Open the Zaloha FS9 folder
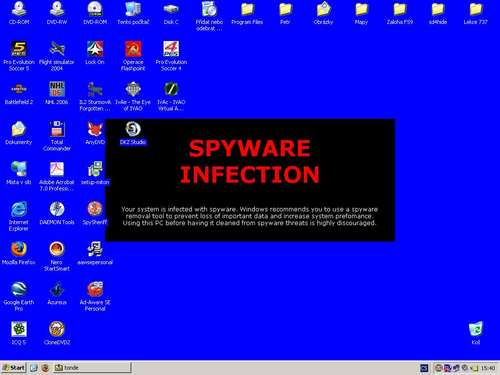The height and width of the screenshot is (375, 500). 399,9
